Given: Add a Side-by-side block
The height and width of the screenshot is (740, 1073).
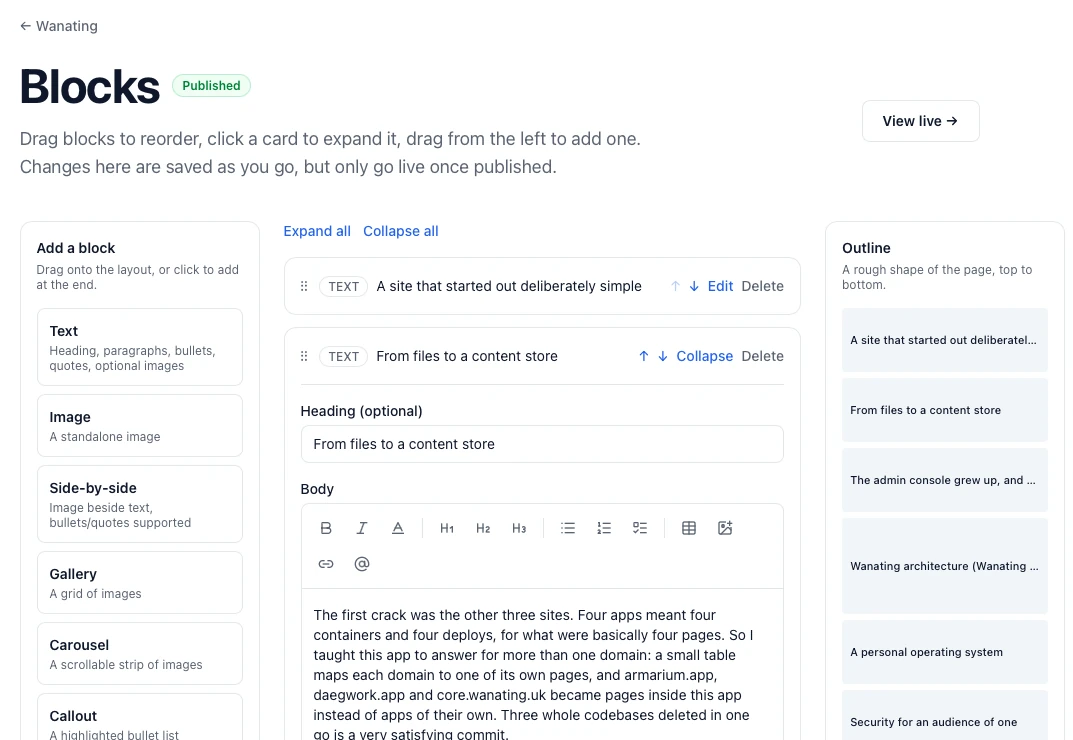Looking at the screenshot, I should (x=140, y=504).
